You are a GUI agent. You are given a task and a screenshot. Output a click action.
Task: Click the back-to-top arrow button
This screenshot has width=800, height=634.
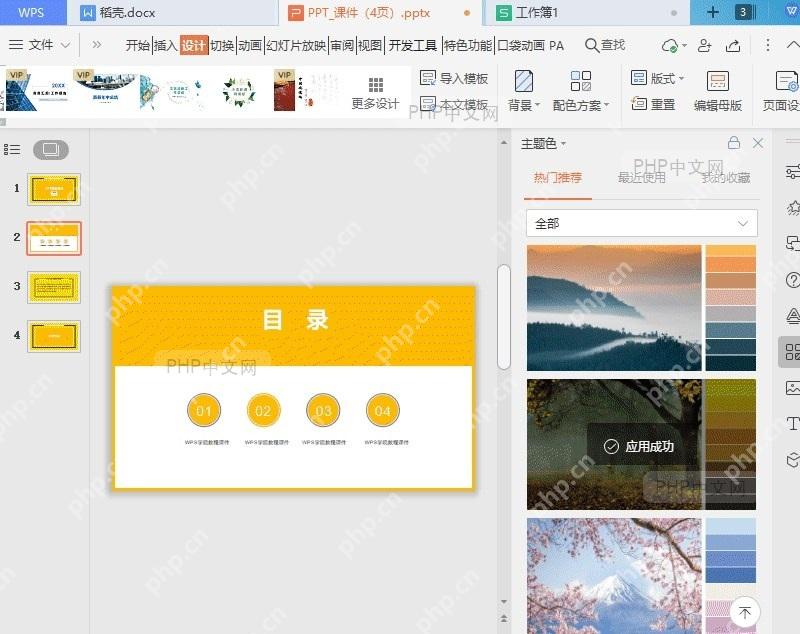pos(745,612)
